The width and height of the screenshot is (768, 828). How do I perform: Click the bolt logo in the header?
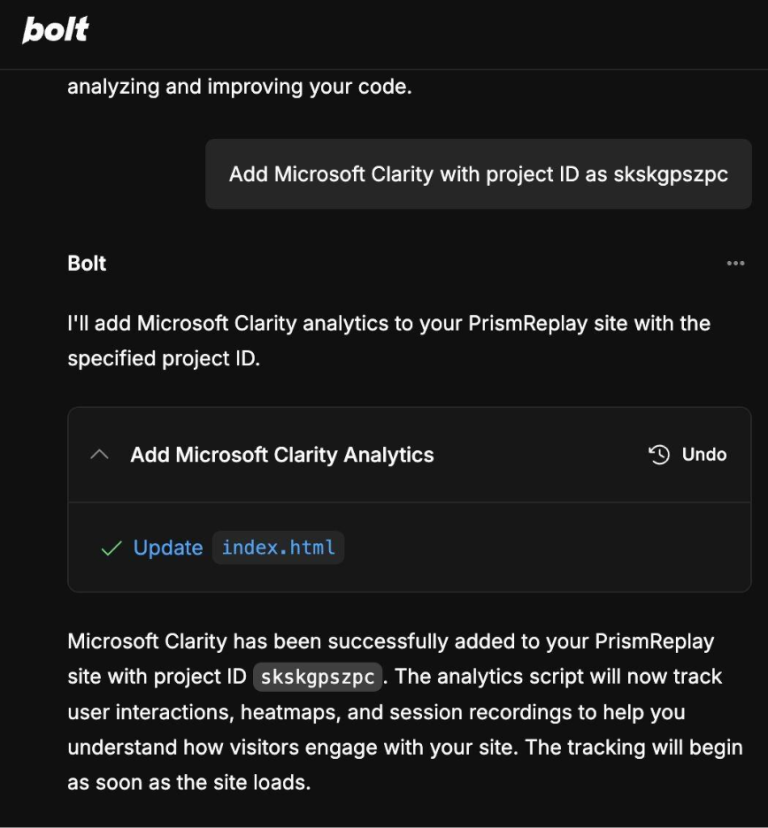tap(55, 30)
